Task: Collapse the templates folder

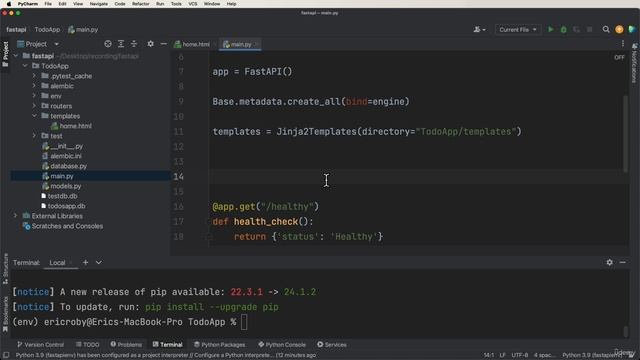Action: tap(34, 116)
